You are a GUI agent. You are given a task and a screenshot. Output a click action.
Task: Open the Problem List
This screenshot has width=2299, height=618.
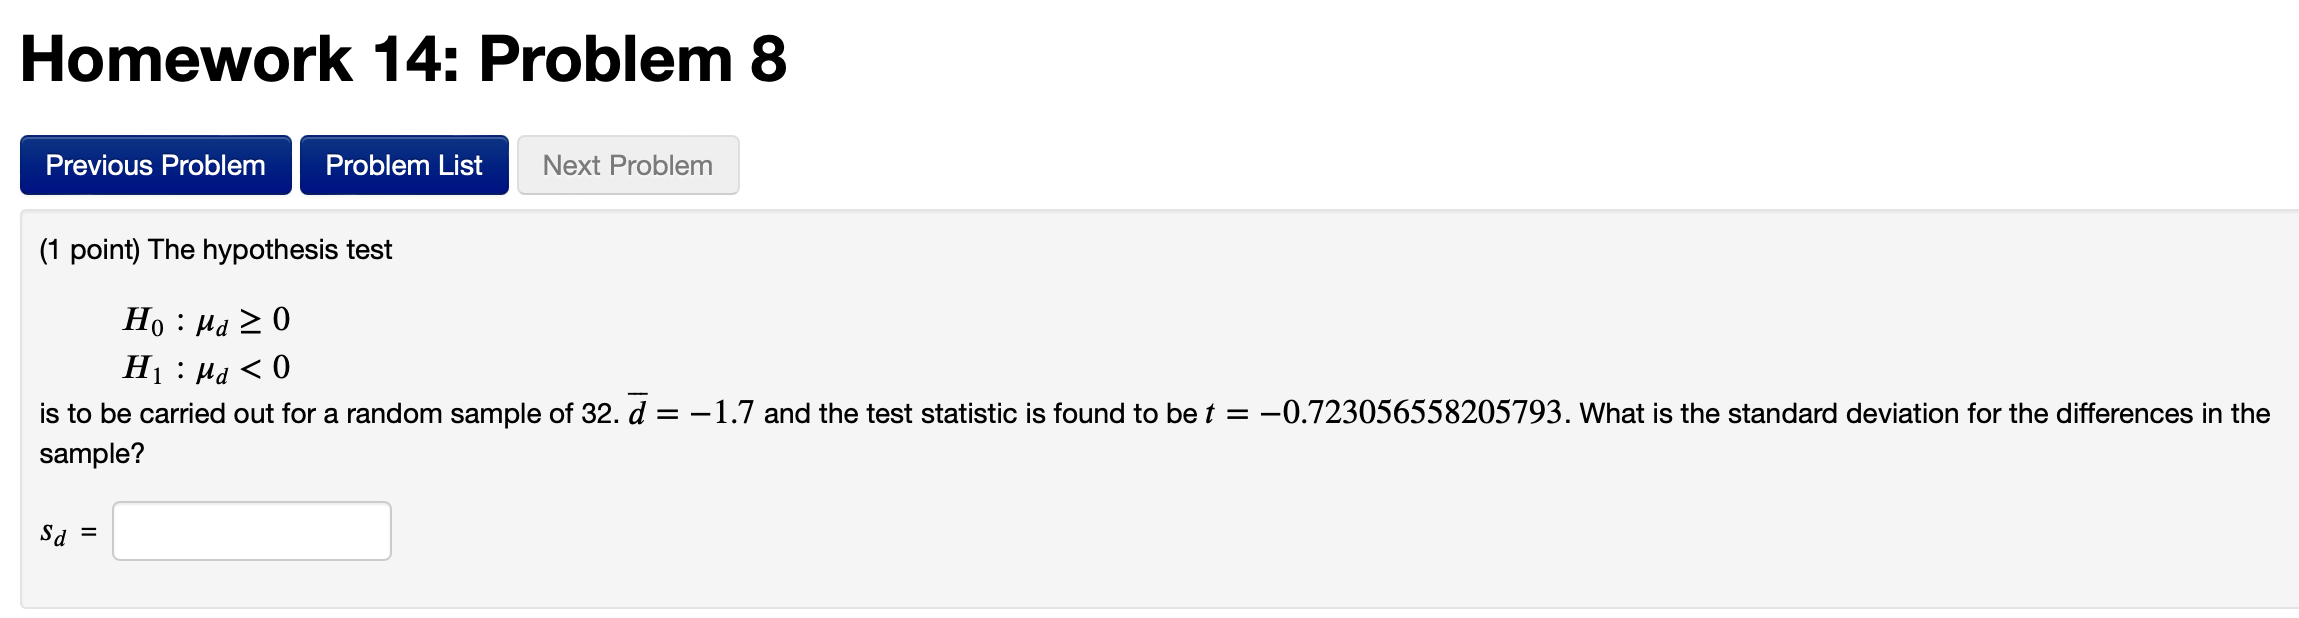click(403, 165)
